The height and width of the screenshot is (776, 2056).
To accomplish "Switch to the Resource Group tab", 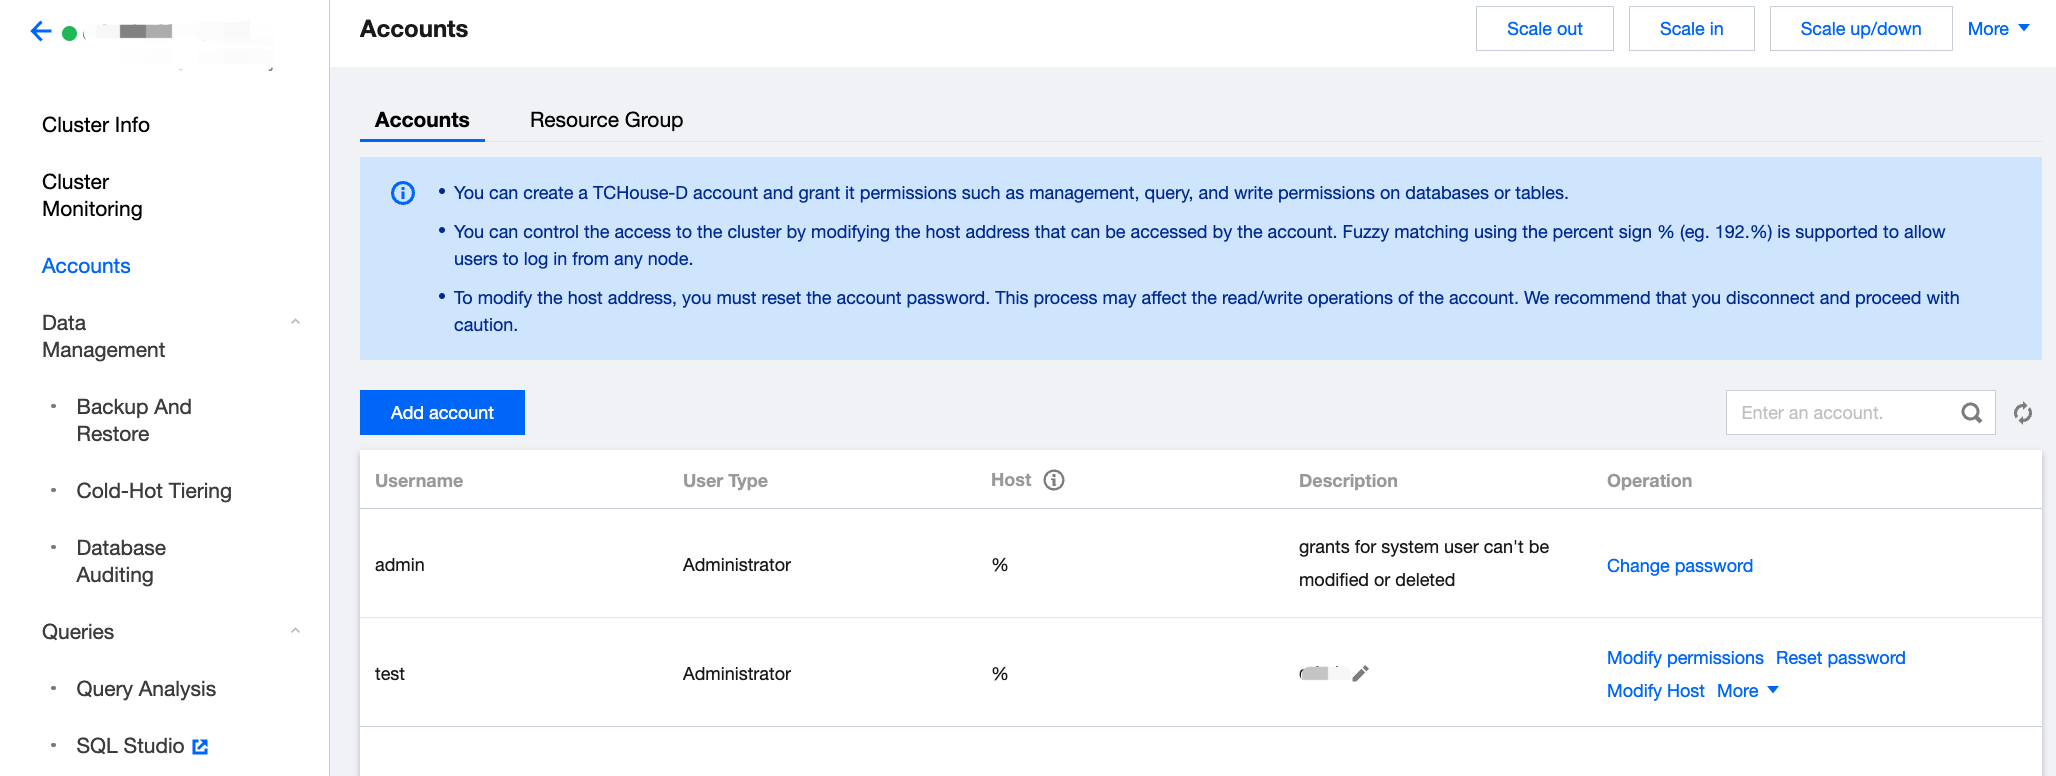I will [606, 120].
